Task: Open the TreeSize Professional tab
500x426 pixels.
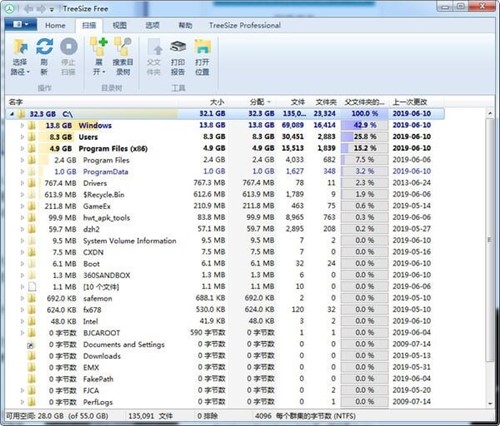Action: [245, 25]
